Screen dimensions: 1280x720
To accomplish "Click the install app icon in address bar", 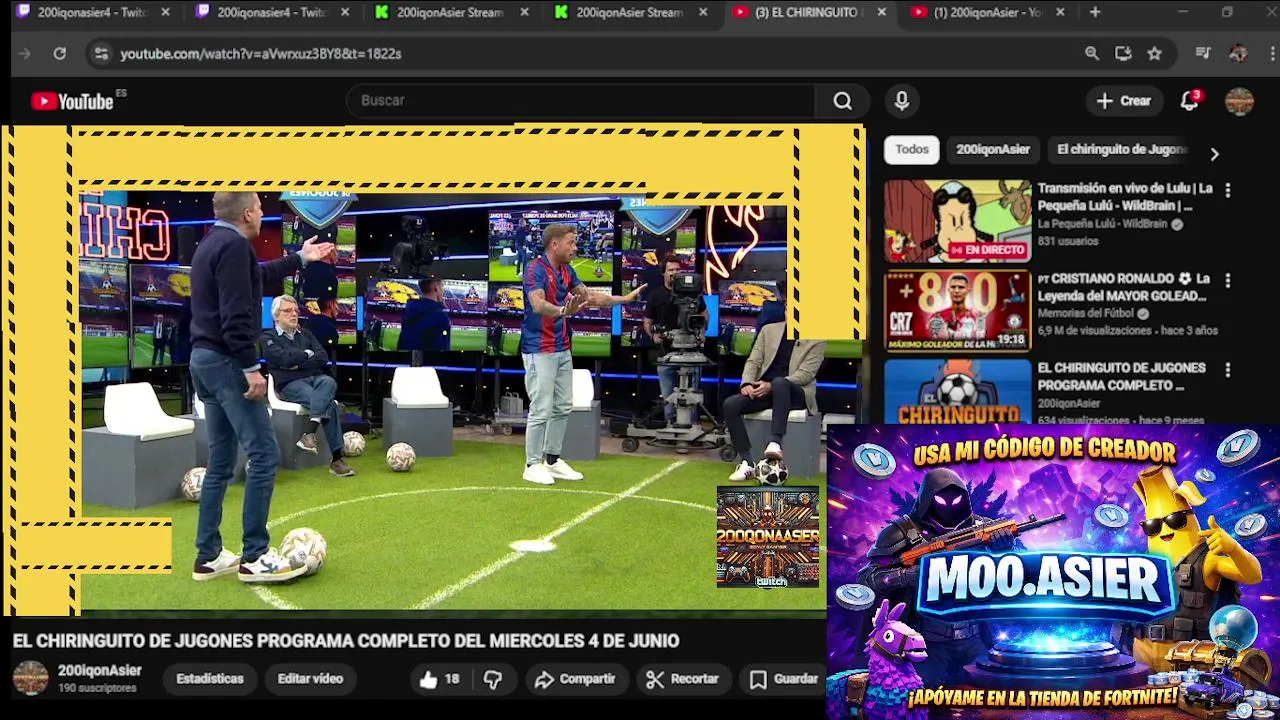I will tap(1123, 53).
